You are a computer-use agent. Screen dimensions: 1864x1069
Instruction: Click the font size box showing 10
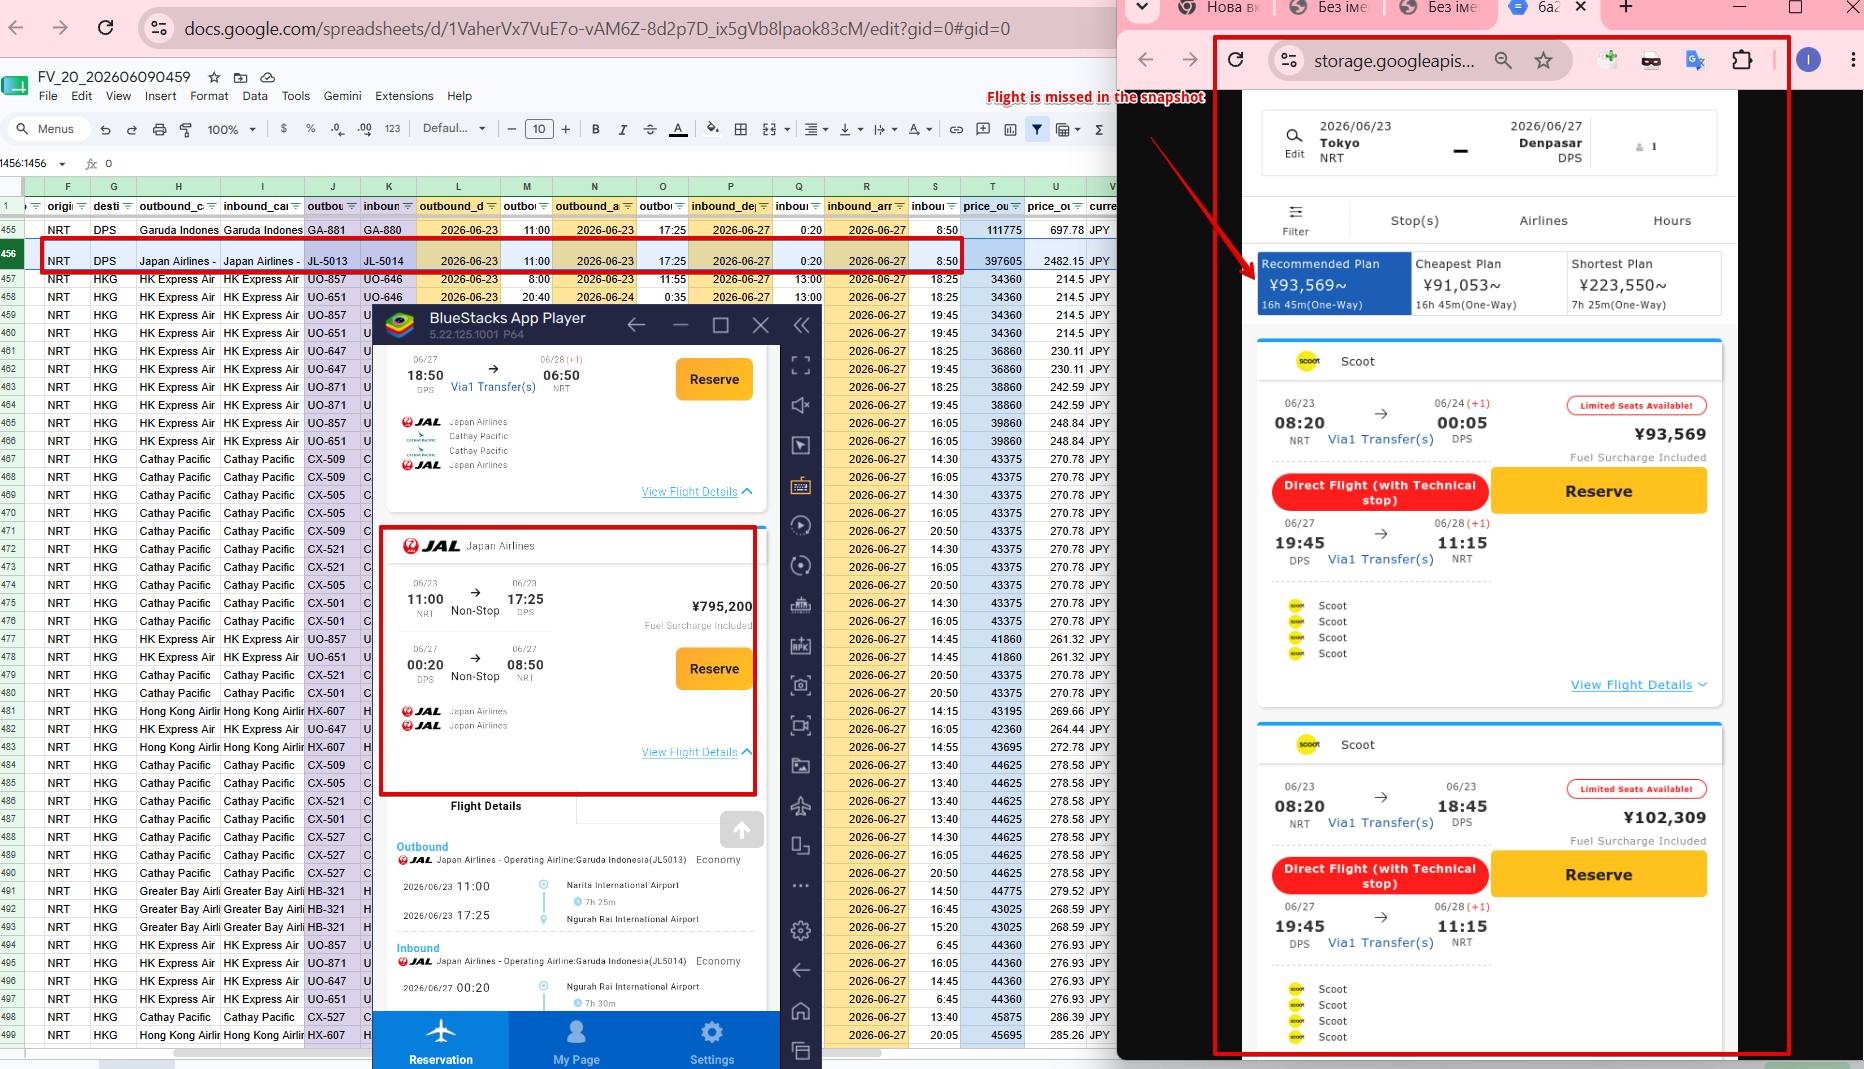[x=539, y=129]
